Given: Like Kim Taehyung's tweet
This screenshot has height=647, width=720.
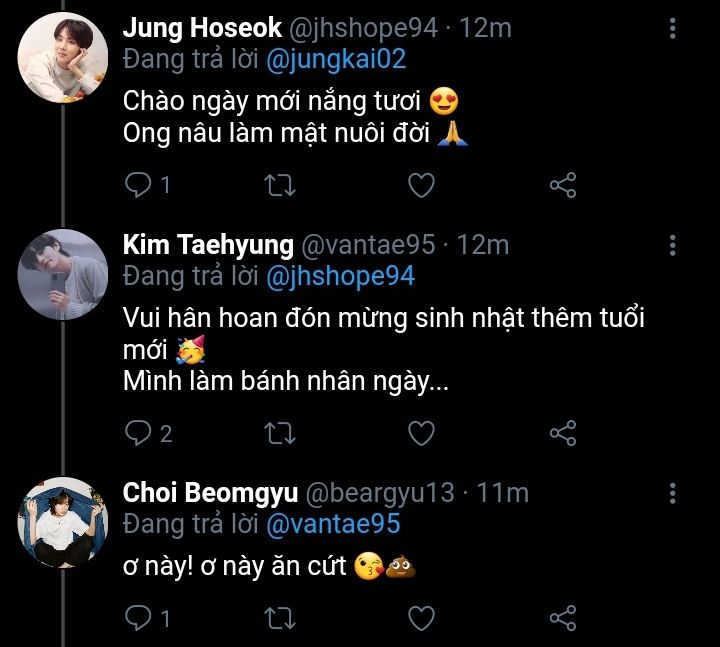Looking at the screenshot, I should pyautogui.click(x=422, y=432).
